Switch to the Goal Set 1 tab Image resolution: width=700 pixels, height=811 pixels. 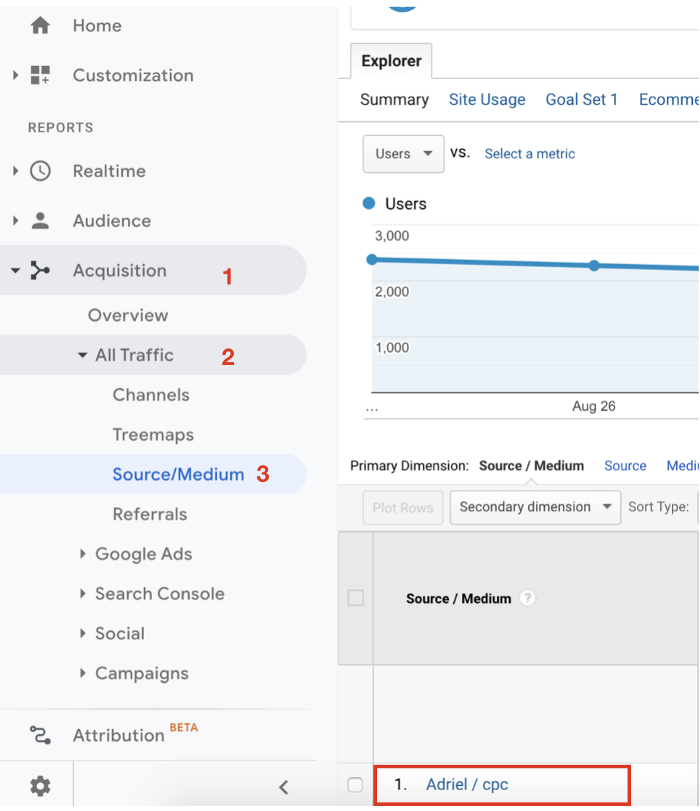tap(581, 100)
